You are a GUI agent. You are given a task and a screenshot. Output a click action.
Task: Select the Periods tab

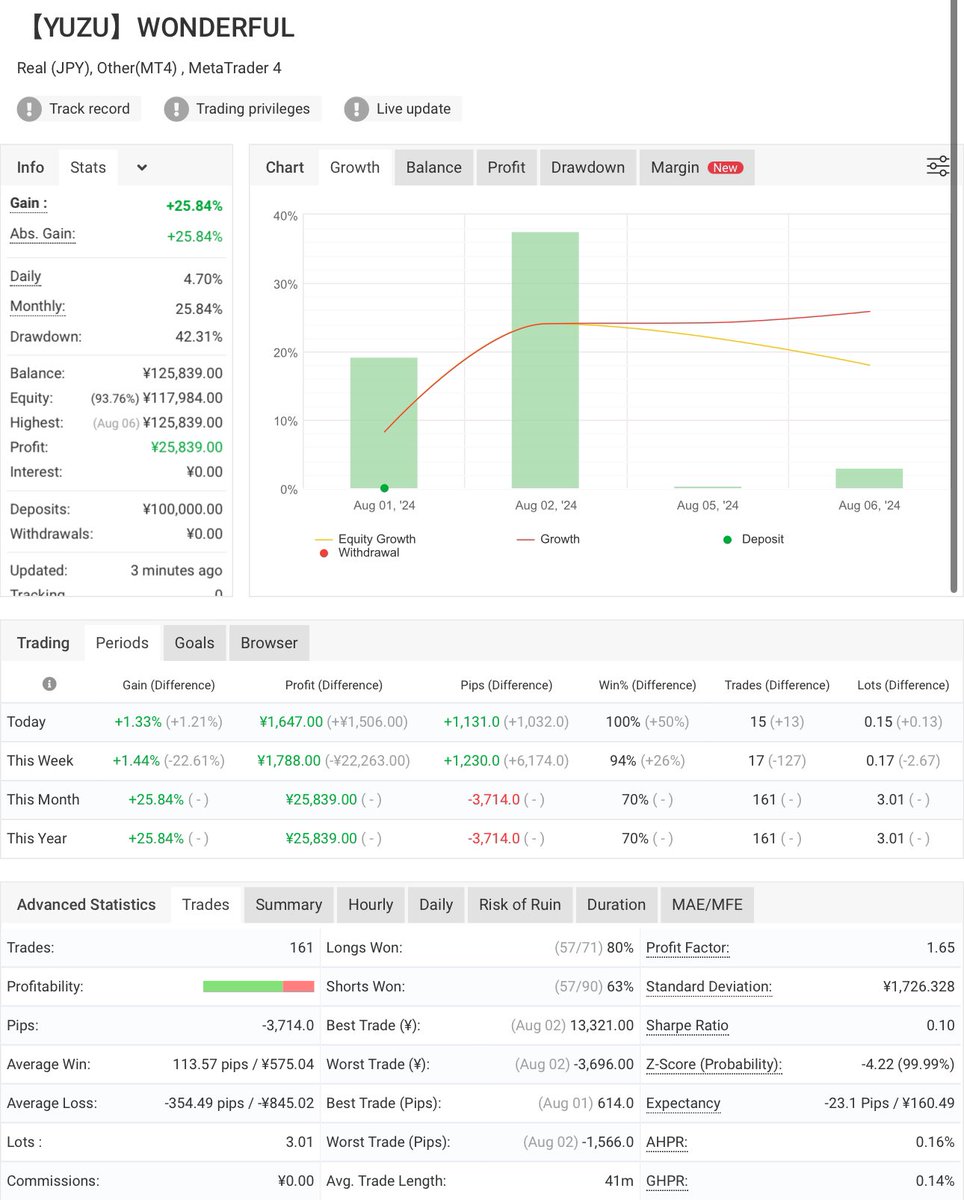coord(122,643)
